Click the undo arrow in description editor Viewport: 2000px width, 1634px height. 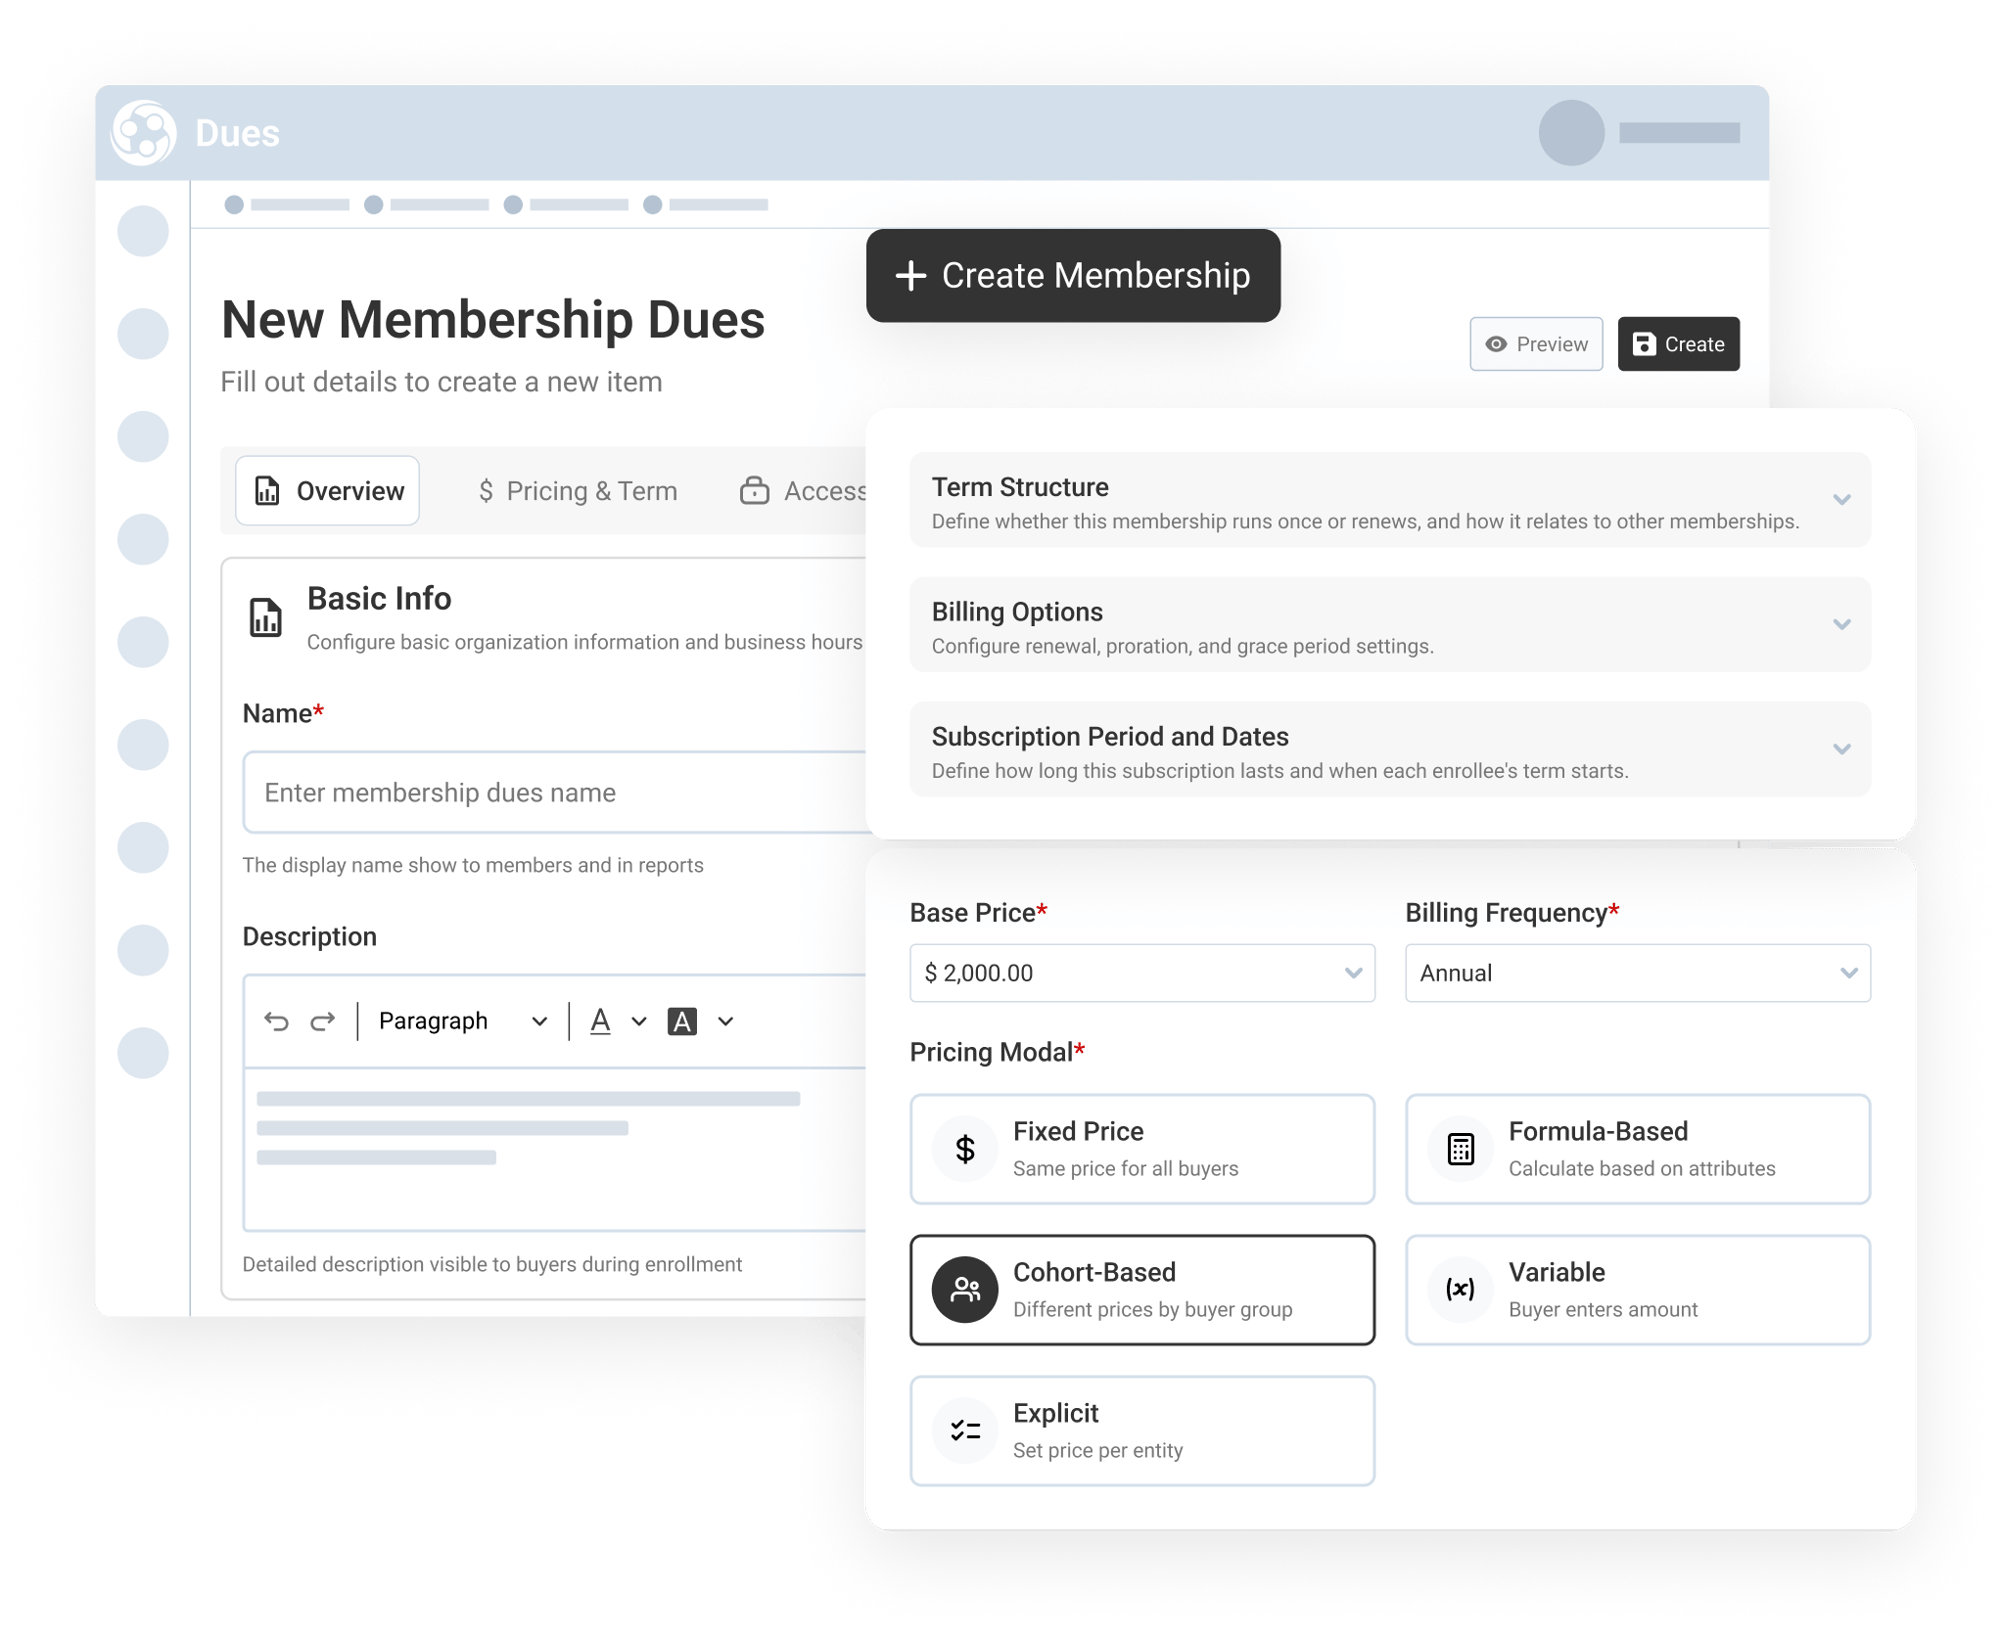point(277,1021)
